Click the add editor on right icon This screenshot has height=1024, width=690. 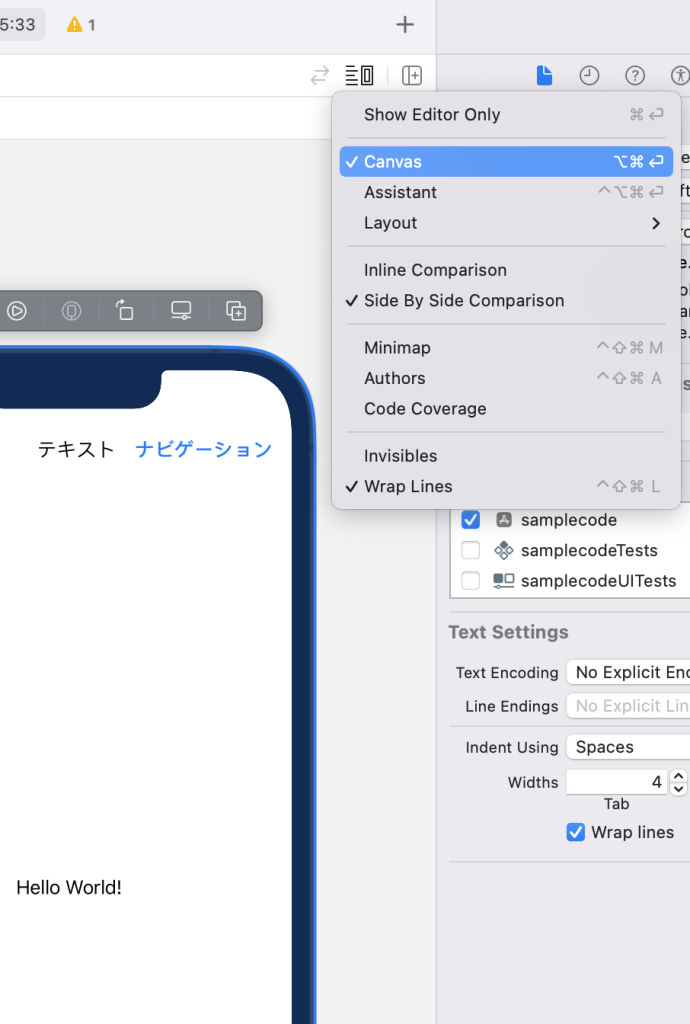[x=412, y=75]
